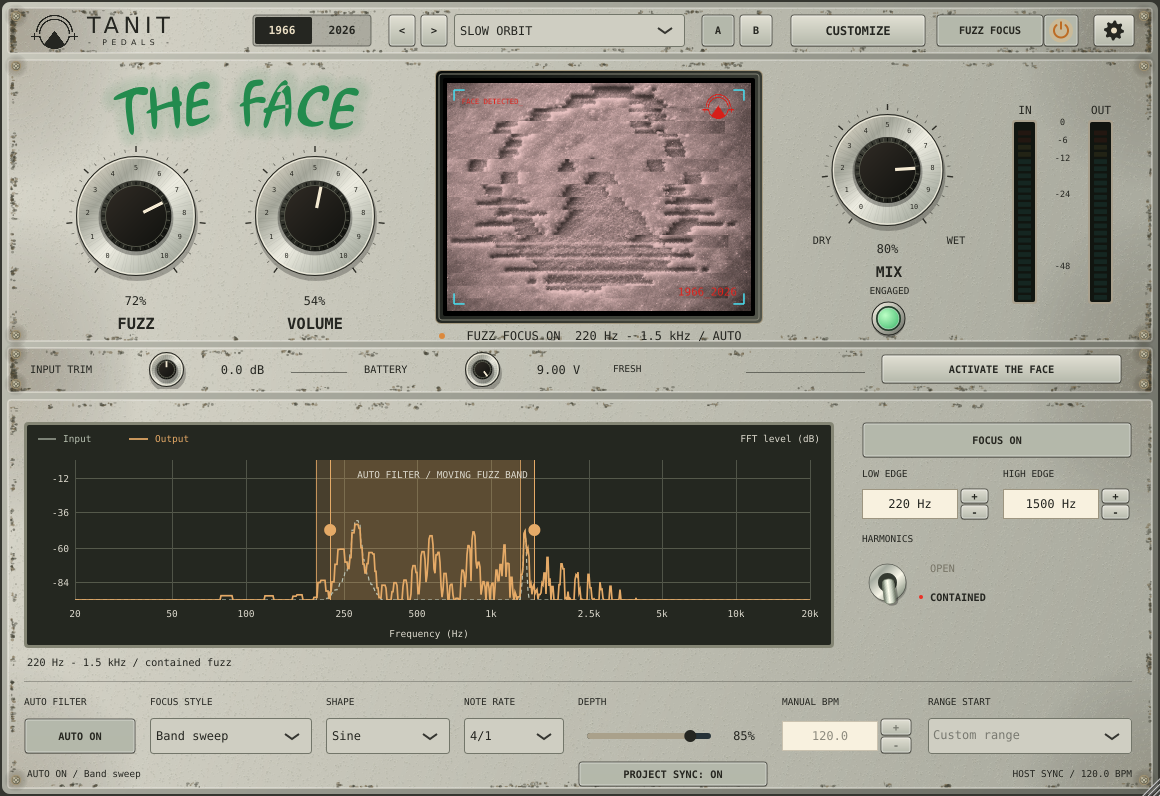Open the settings gear icon

tap(1113, 30)
